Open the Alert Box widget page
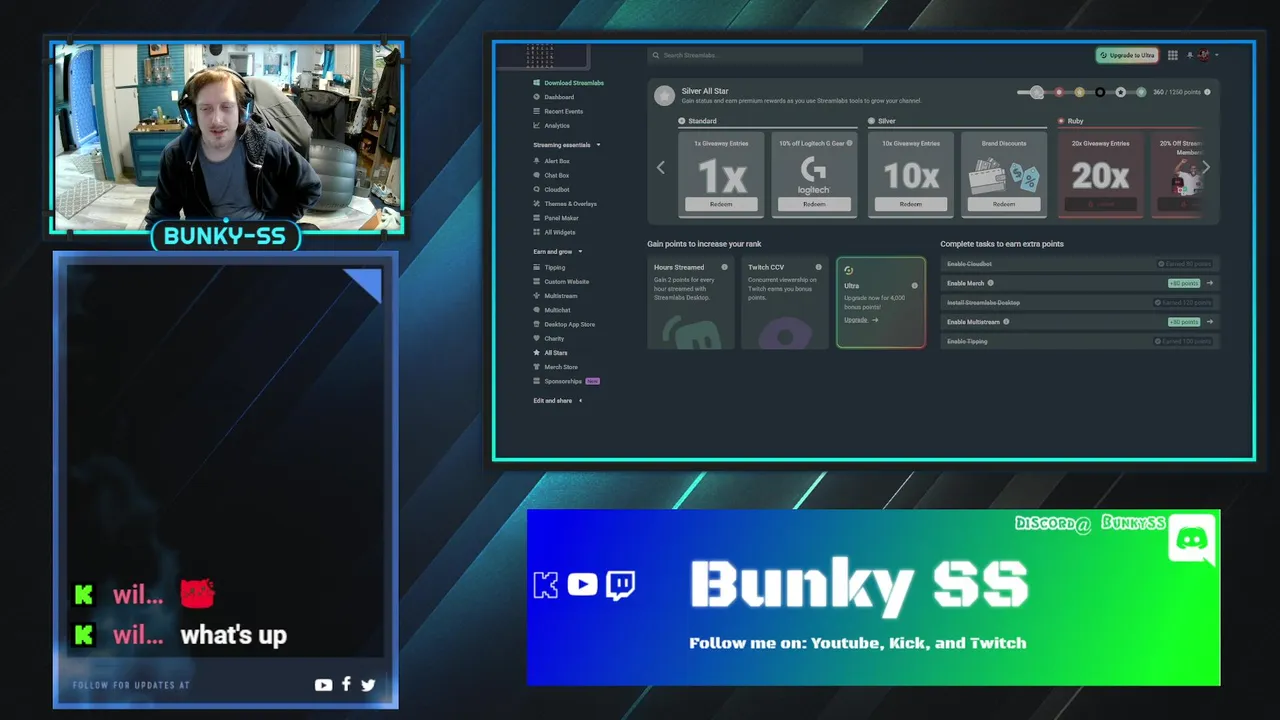 coord(551,161)
